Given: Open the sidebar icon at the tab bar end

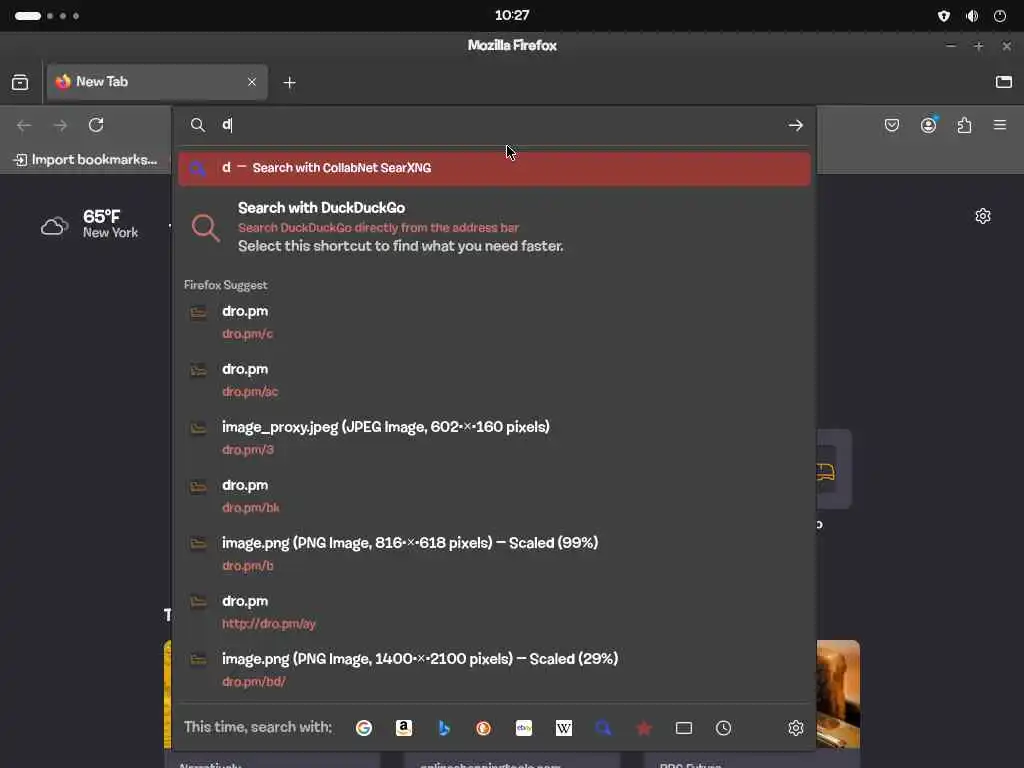Looking at the screenshot, I should 1004,82.
